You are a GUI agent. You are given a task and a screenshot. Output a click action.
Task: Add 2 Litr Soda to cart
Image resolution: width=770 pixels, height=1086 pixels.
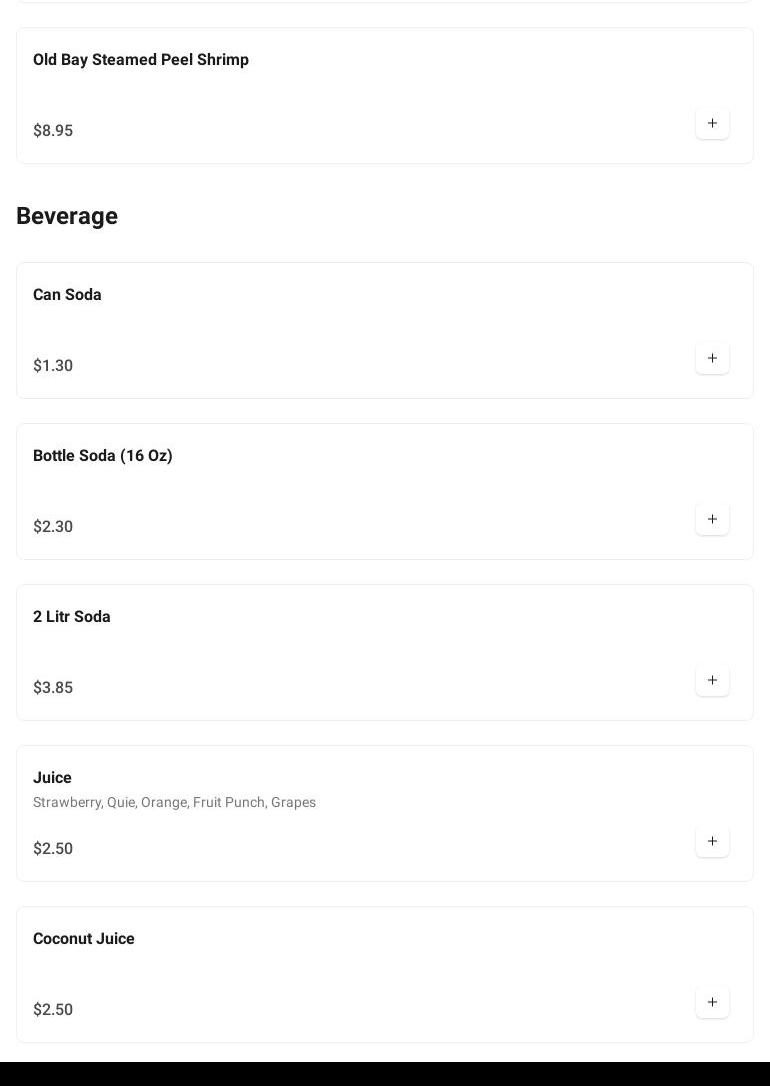point(712,680)
